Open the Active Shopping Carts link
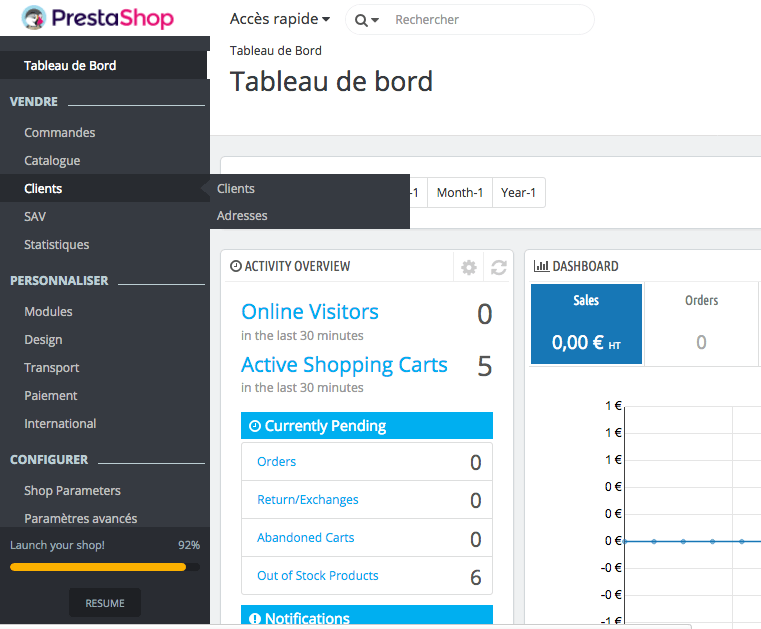The image size is (761, 629). click(x=344, y=365)
